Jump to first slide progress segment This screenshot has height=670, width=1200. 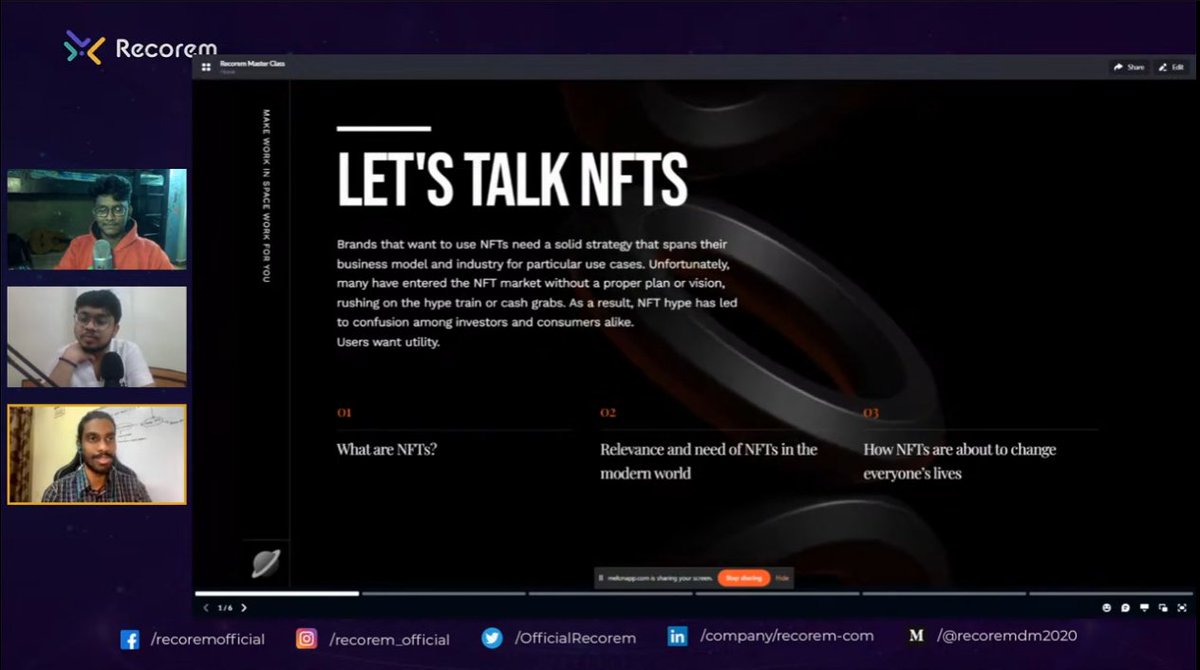[x=277, y=593]
